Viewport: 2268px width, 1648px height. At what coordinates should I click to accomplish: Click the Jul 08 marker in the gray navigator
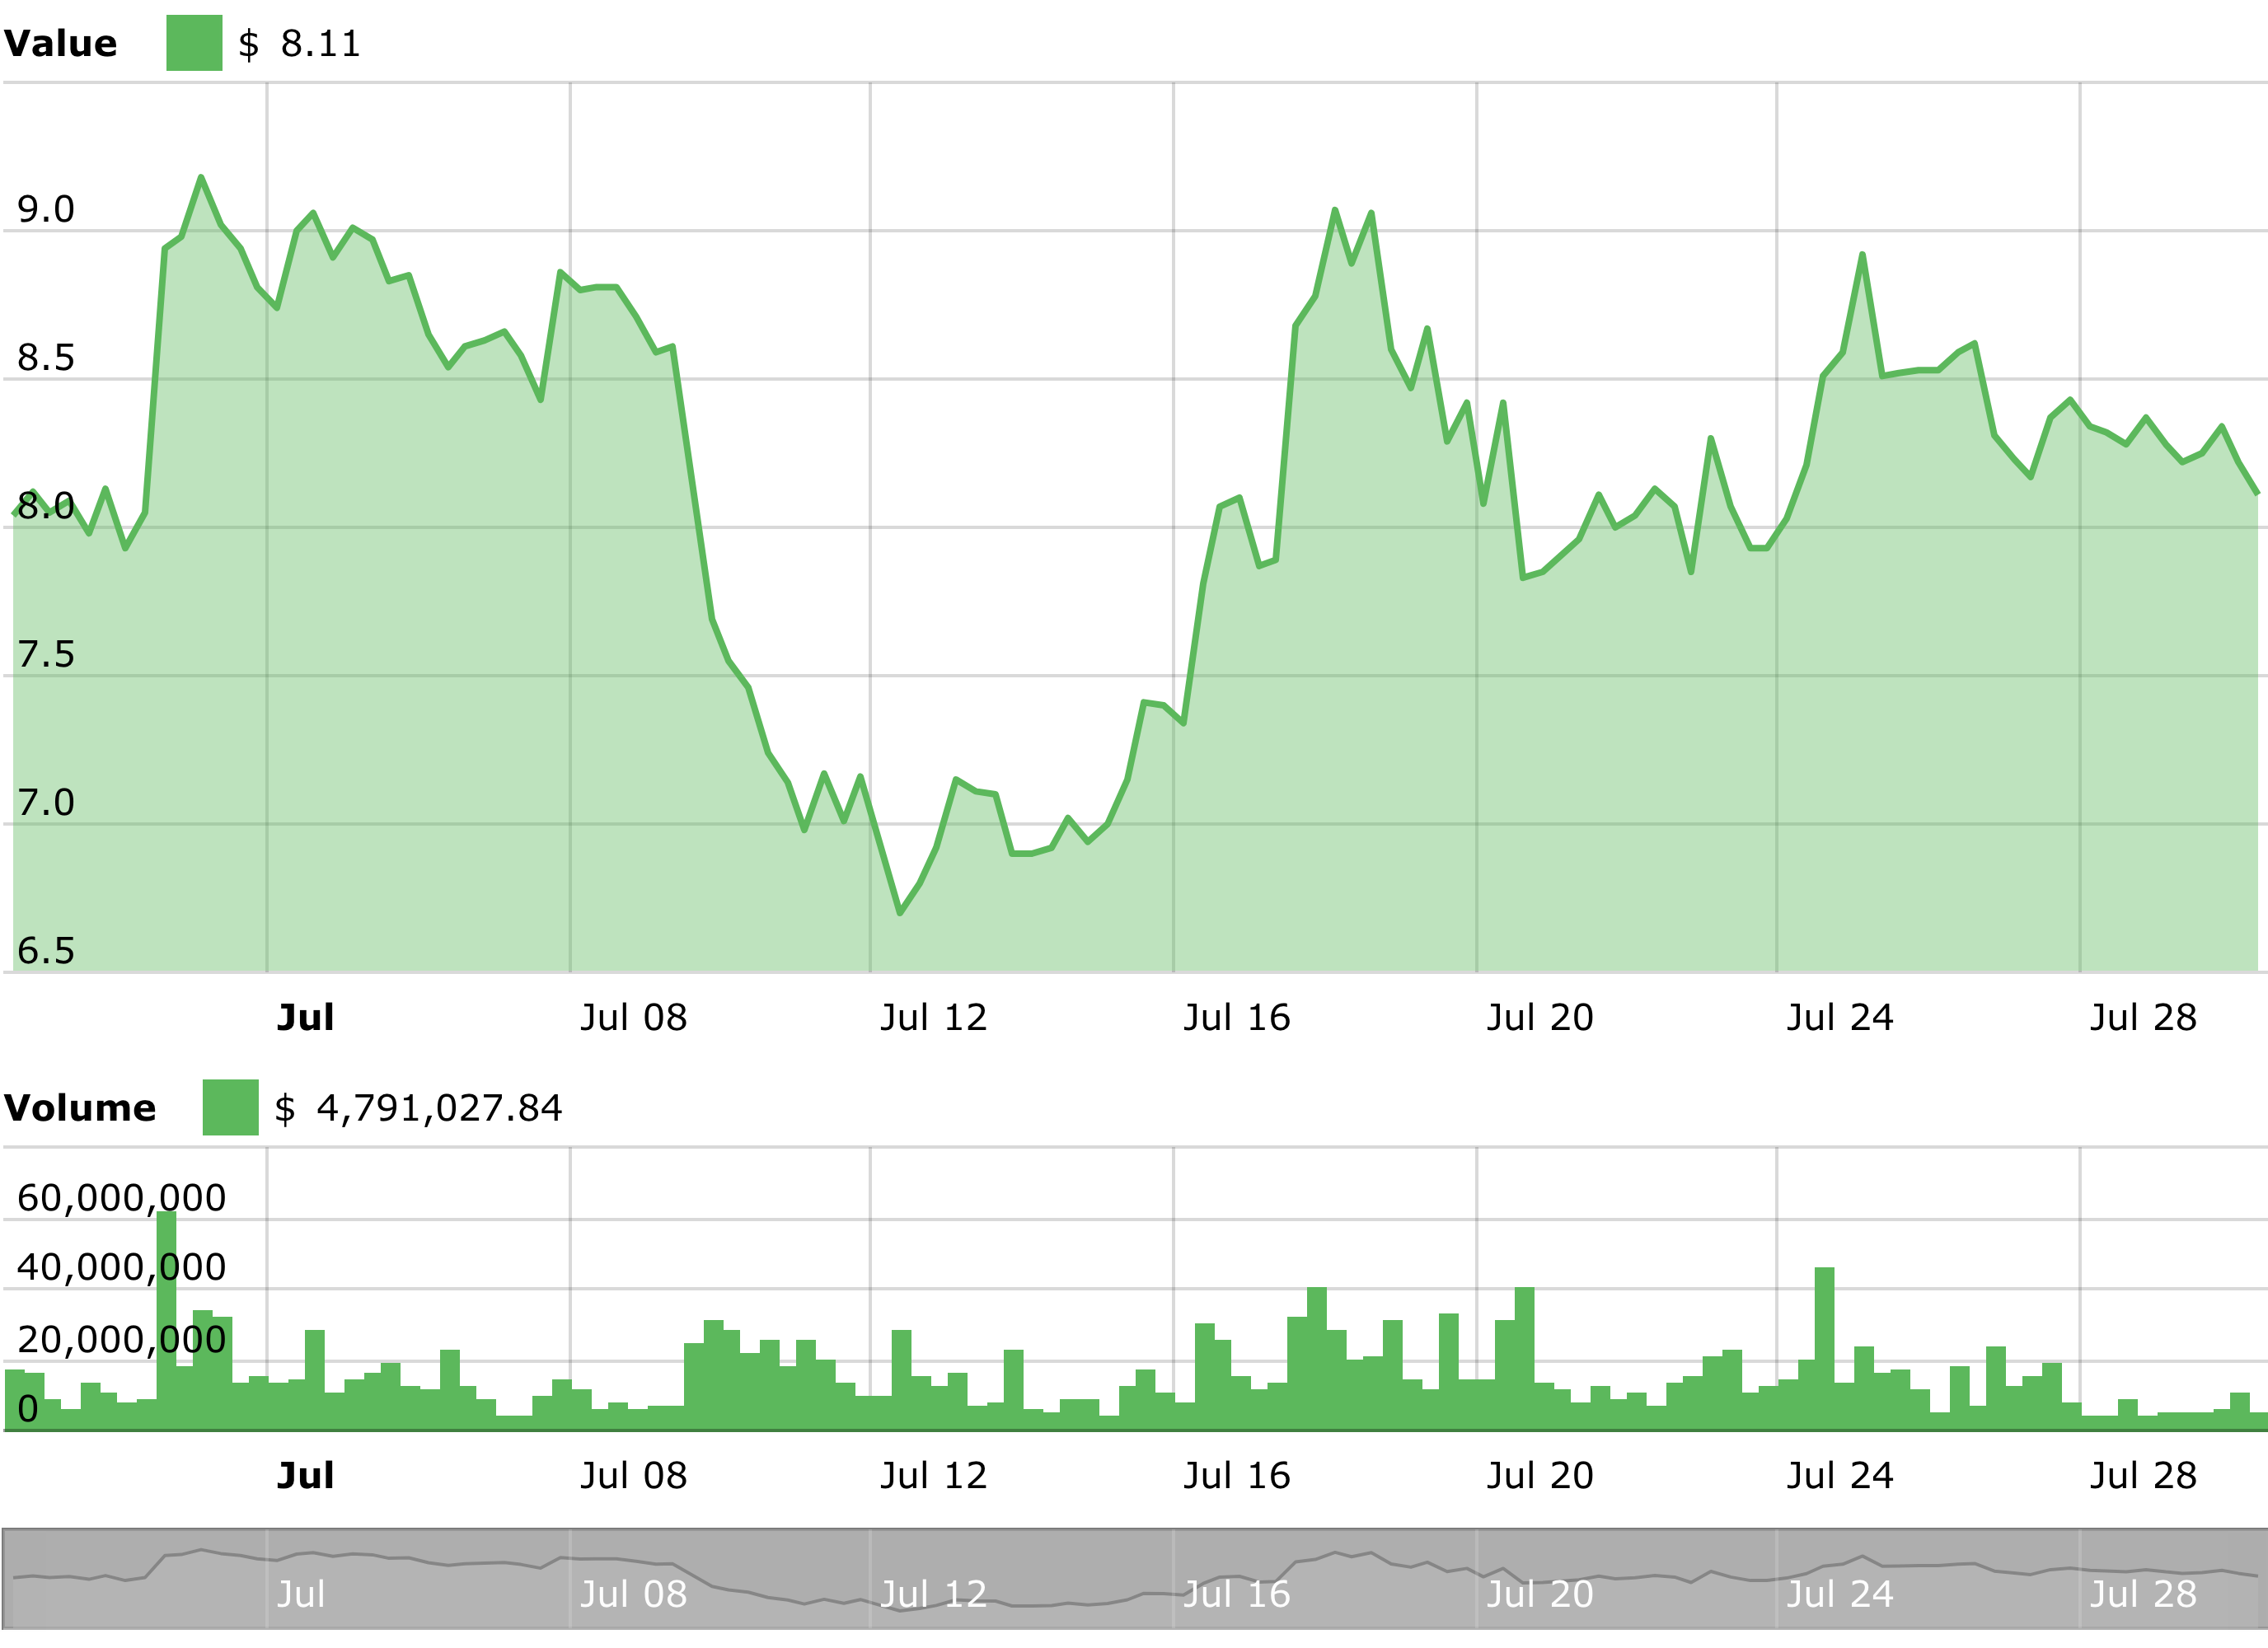(x=634, y=1594)
